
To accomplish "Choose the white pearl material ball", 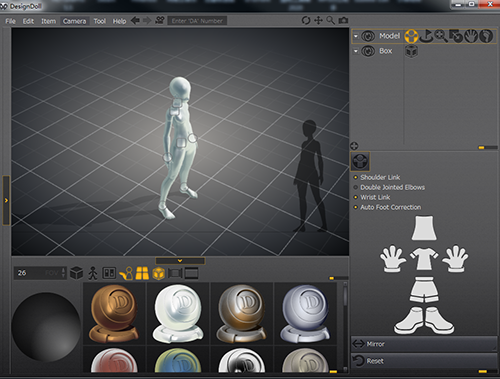I will click(x=178, y=313).
